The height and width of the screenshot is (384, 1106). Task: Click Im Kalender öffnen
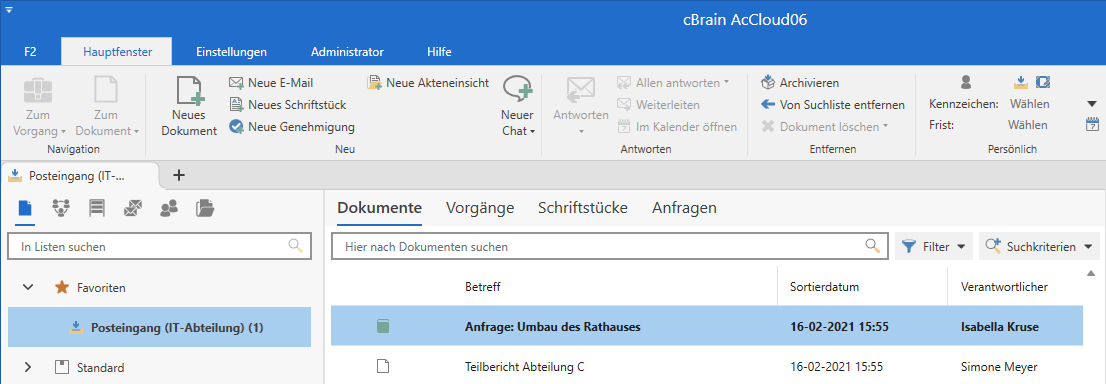pos(677,127)
